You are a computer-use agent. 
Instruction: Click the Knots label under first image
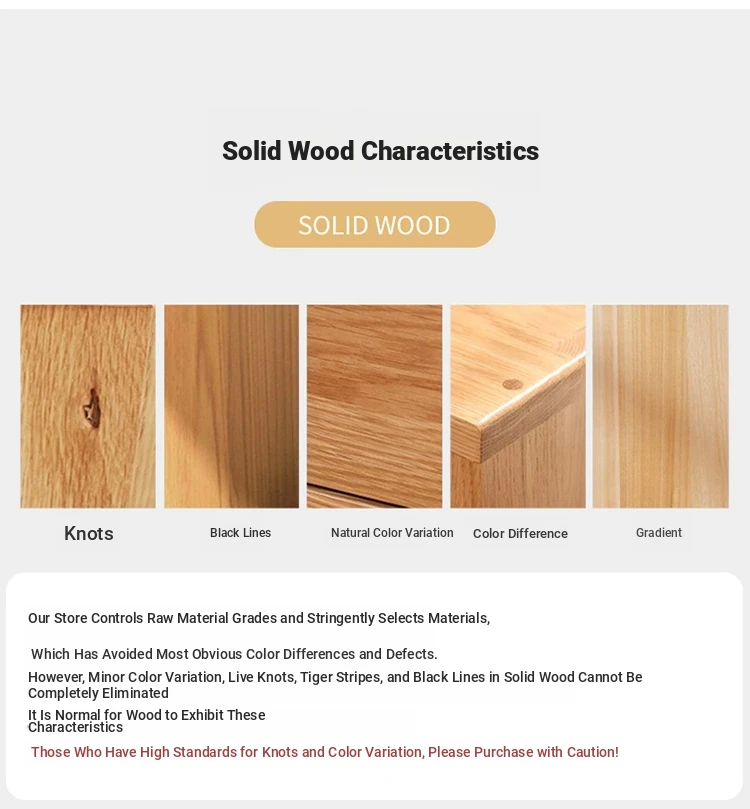(89, 533)
